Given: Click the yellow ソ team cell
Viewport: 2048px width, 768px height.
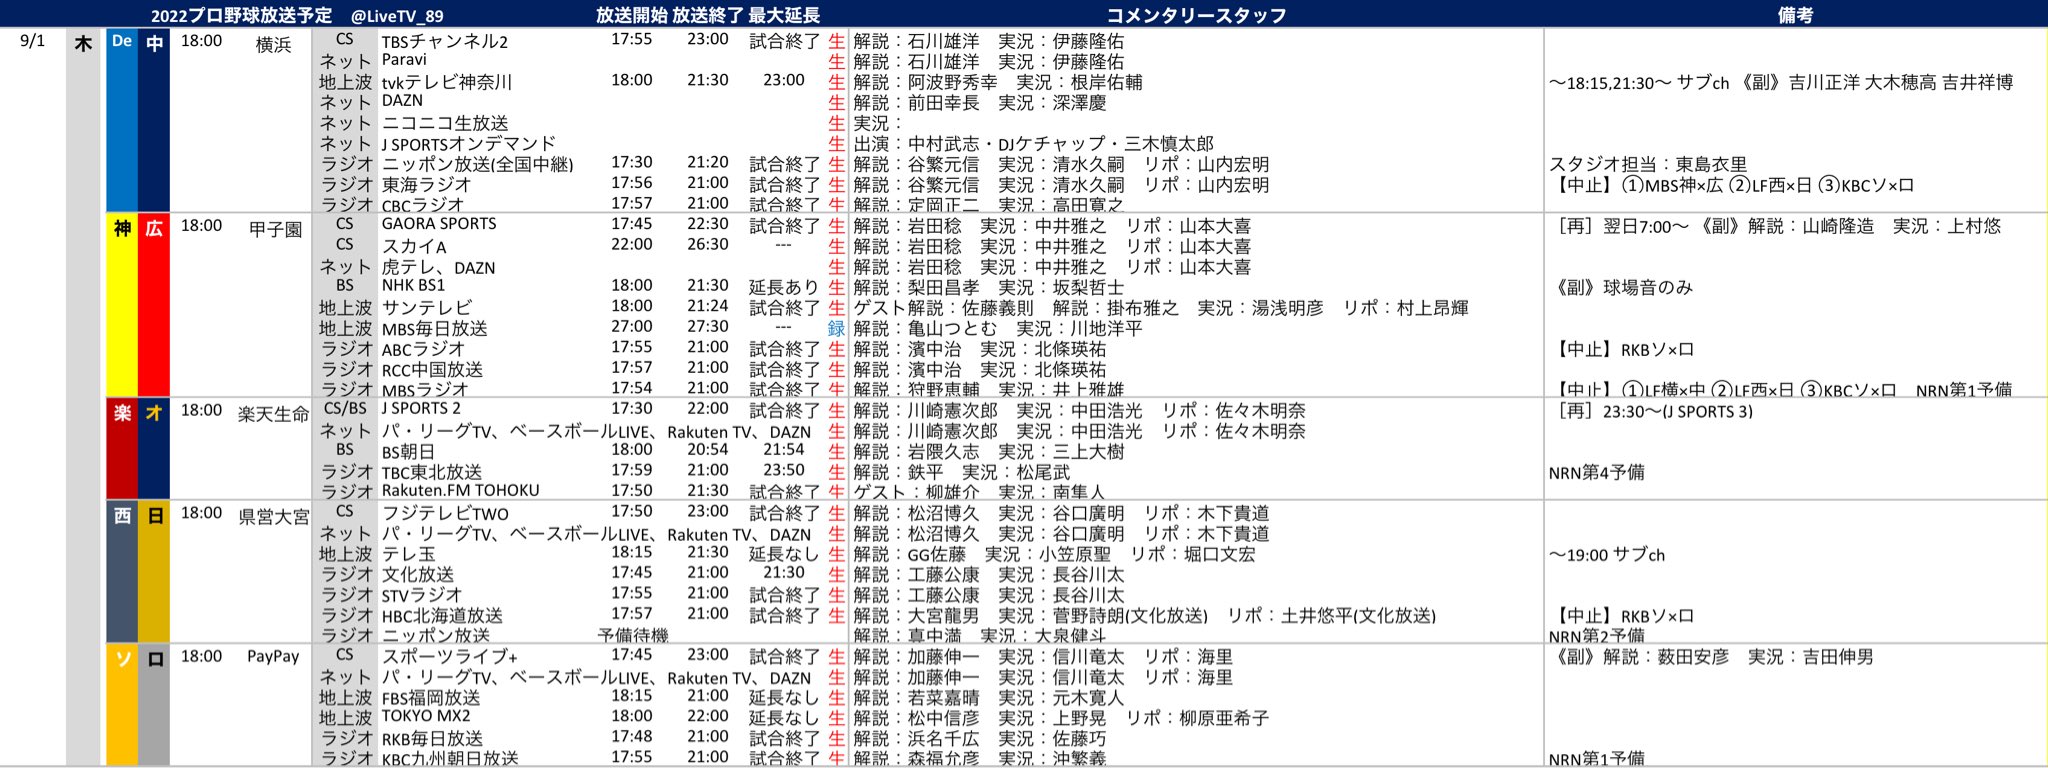Looking at the screenshot, I should 122,705.
